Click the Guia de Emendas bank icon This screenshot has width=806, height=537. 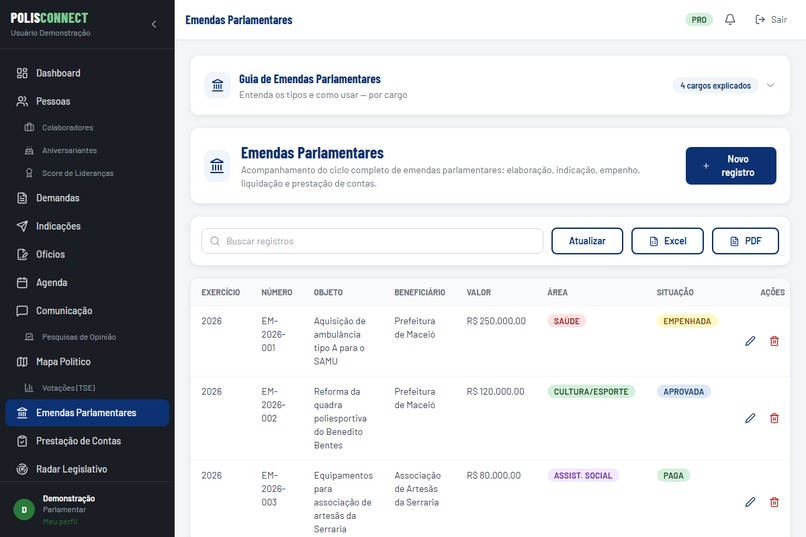[x=217, y=85]
